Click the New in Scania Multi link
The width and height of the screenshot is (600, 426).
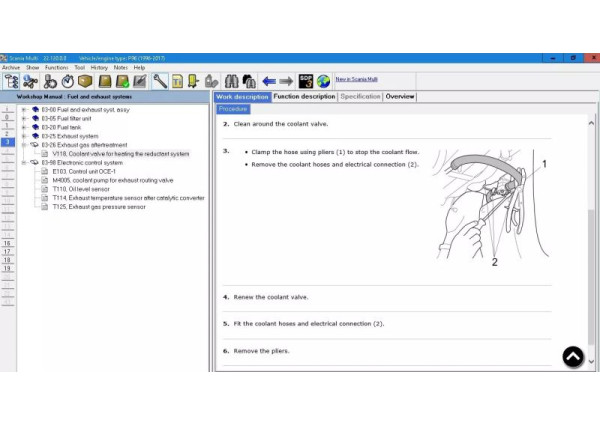[x=356, y=79]
